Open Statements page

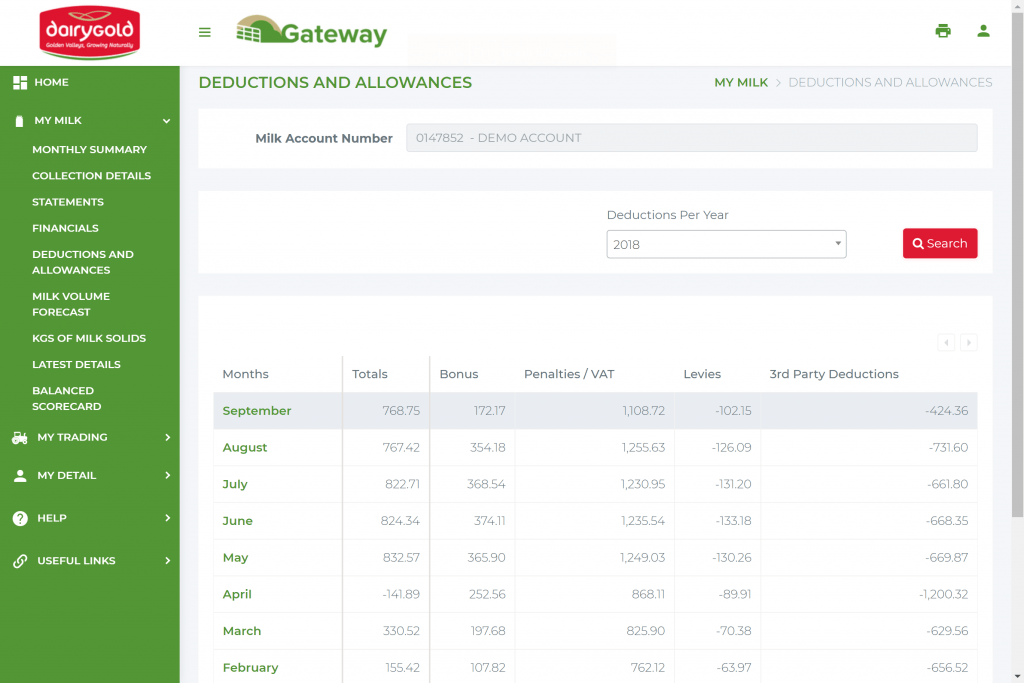click(x=68, y=202)
